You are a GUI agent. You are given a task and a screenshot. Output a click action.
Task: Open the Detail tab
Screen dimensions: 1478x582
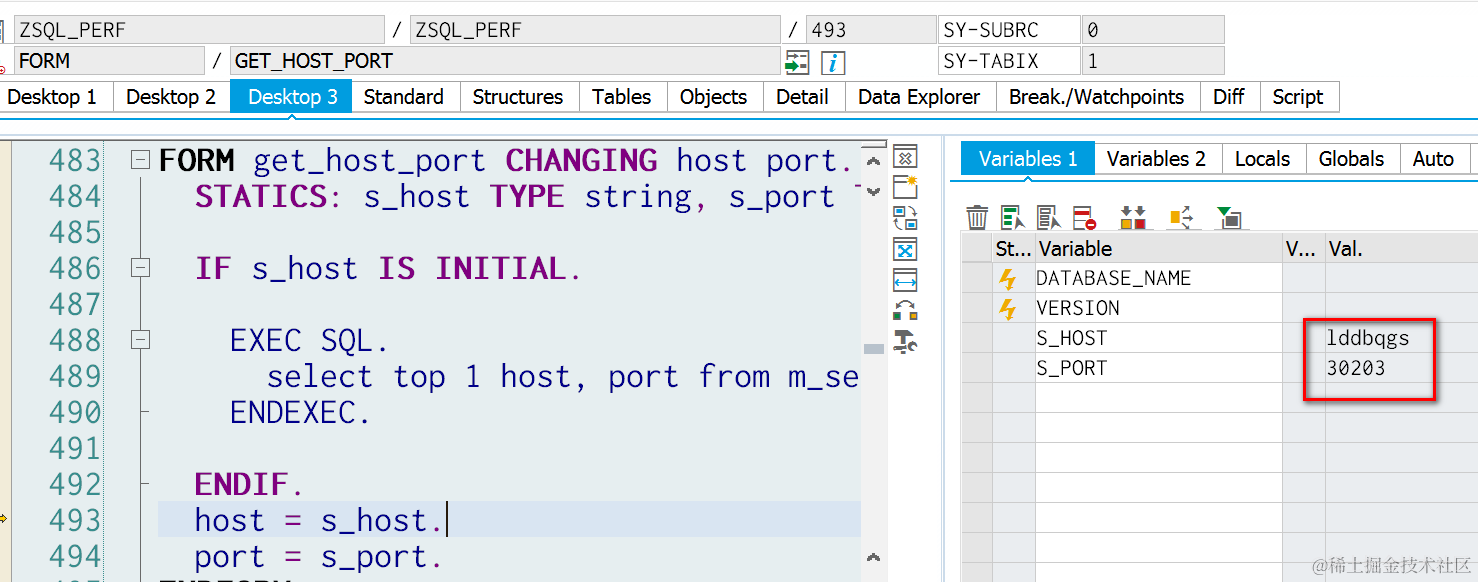click(x=802, y=97)
